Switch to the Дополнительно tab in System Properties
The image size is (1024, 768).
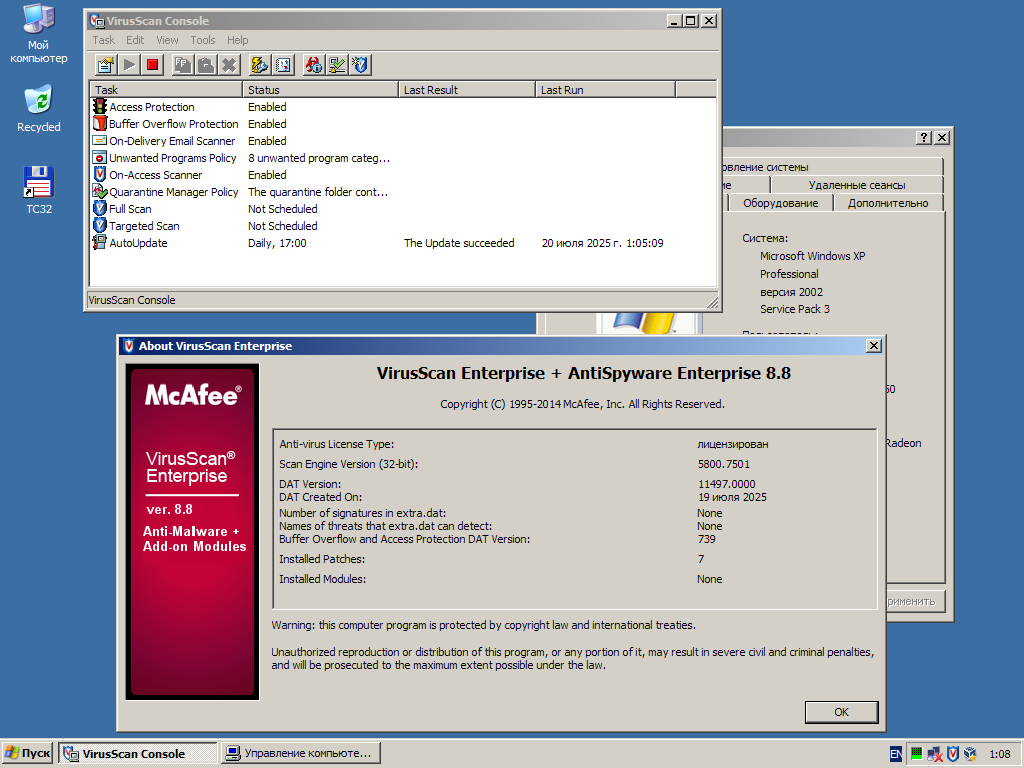(x=888, y=203)
